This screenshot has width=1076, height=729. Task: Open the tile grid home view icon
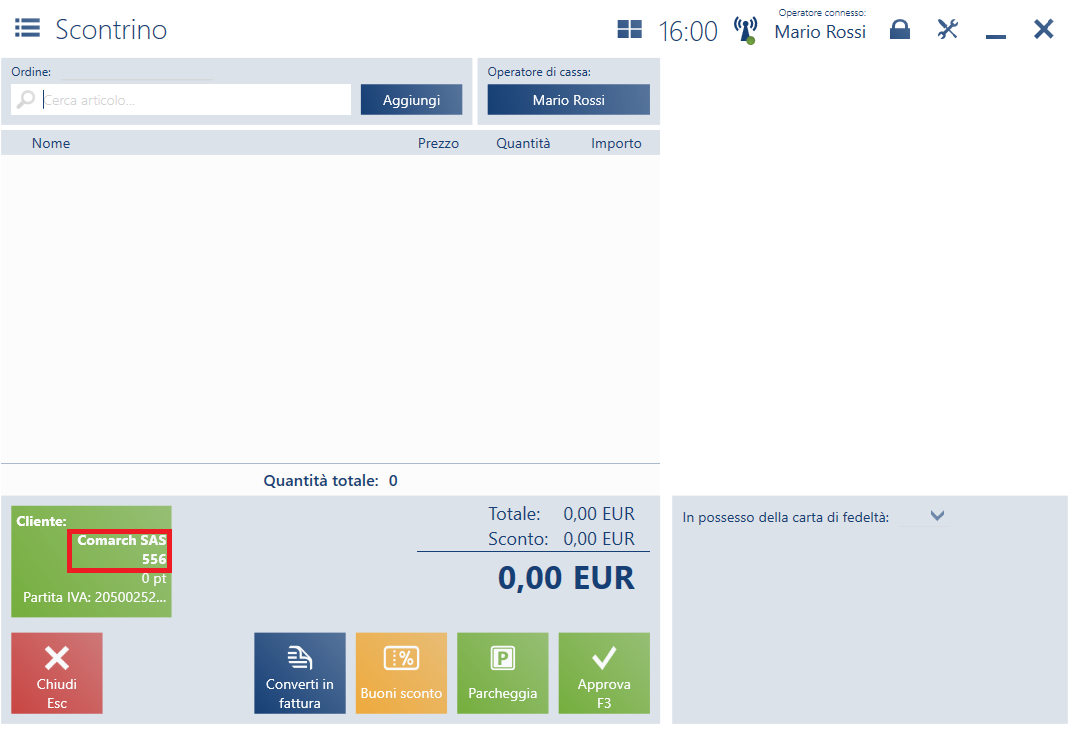[x=629, y=30]
